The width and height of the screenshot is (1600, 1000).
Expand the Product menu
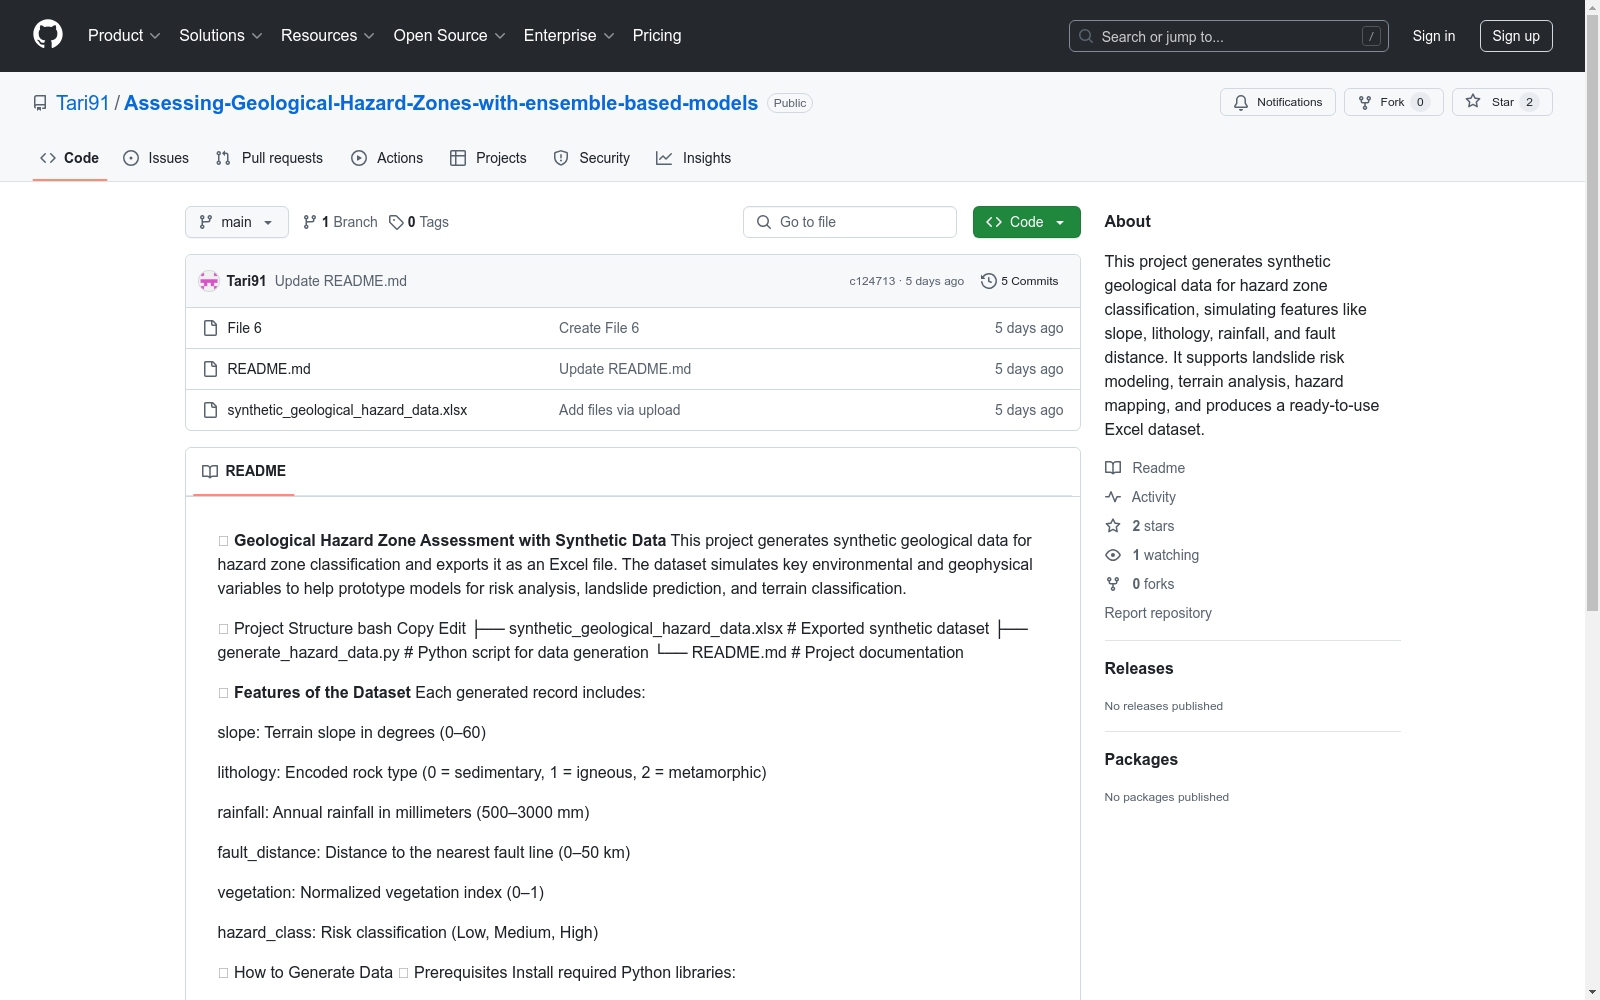pos(124,35)
